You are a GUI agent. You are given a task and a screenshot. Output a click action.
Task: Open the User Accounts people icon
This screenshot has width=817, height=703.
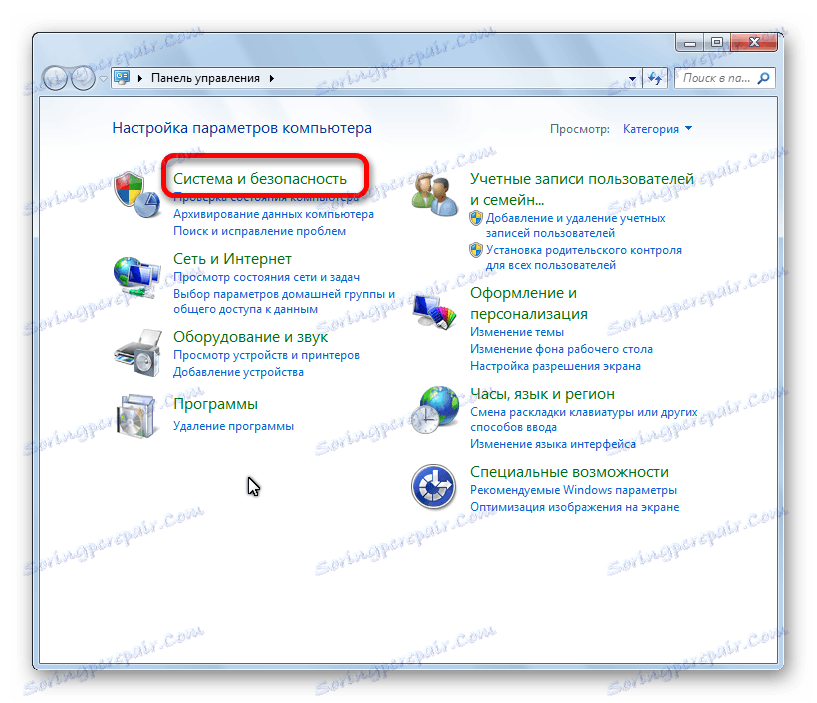click(x=434, y=195)
